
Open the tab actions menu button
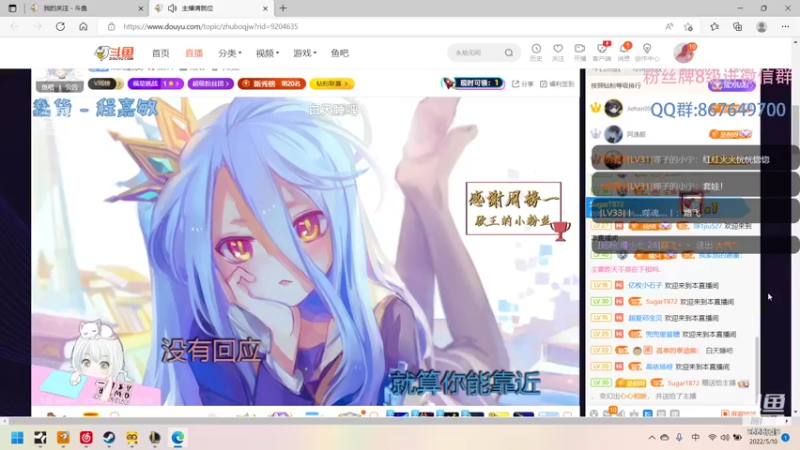click(x=12, y=8)
